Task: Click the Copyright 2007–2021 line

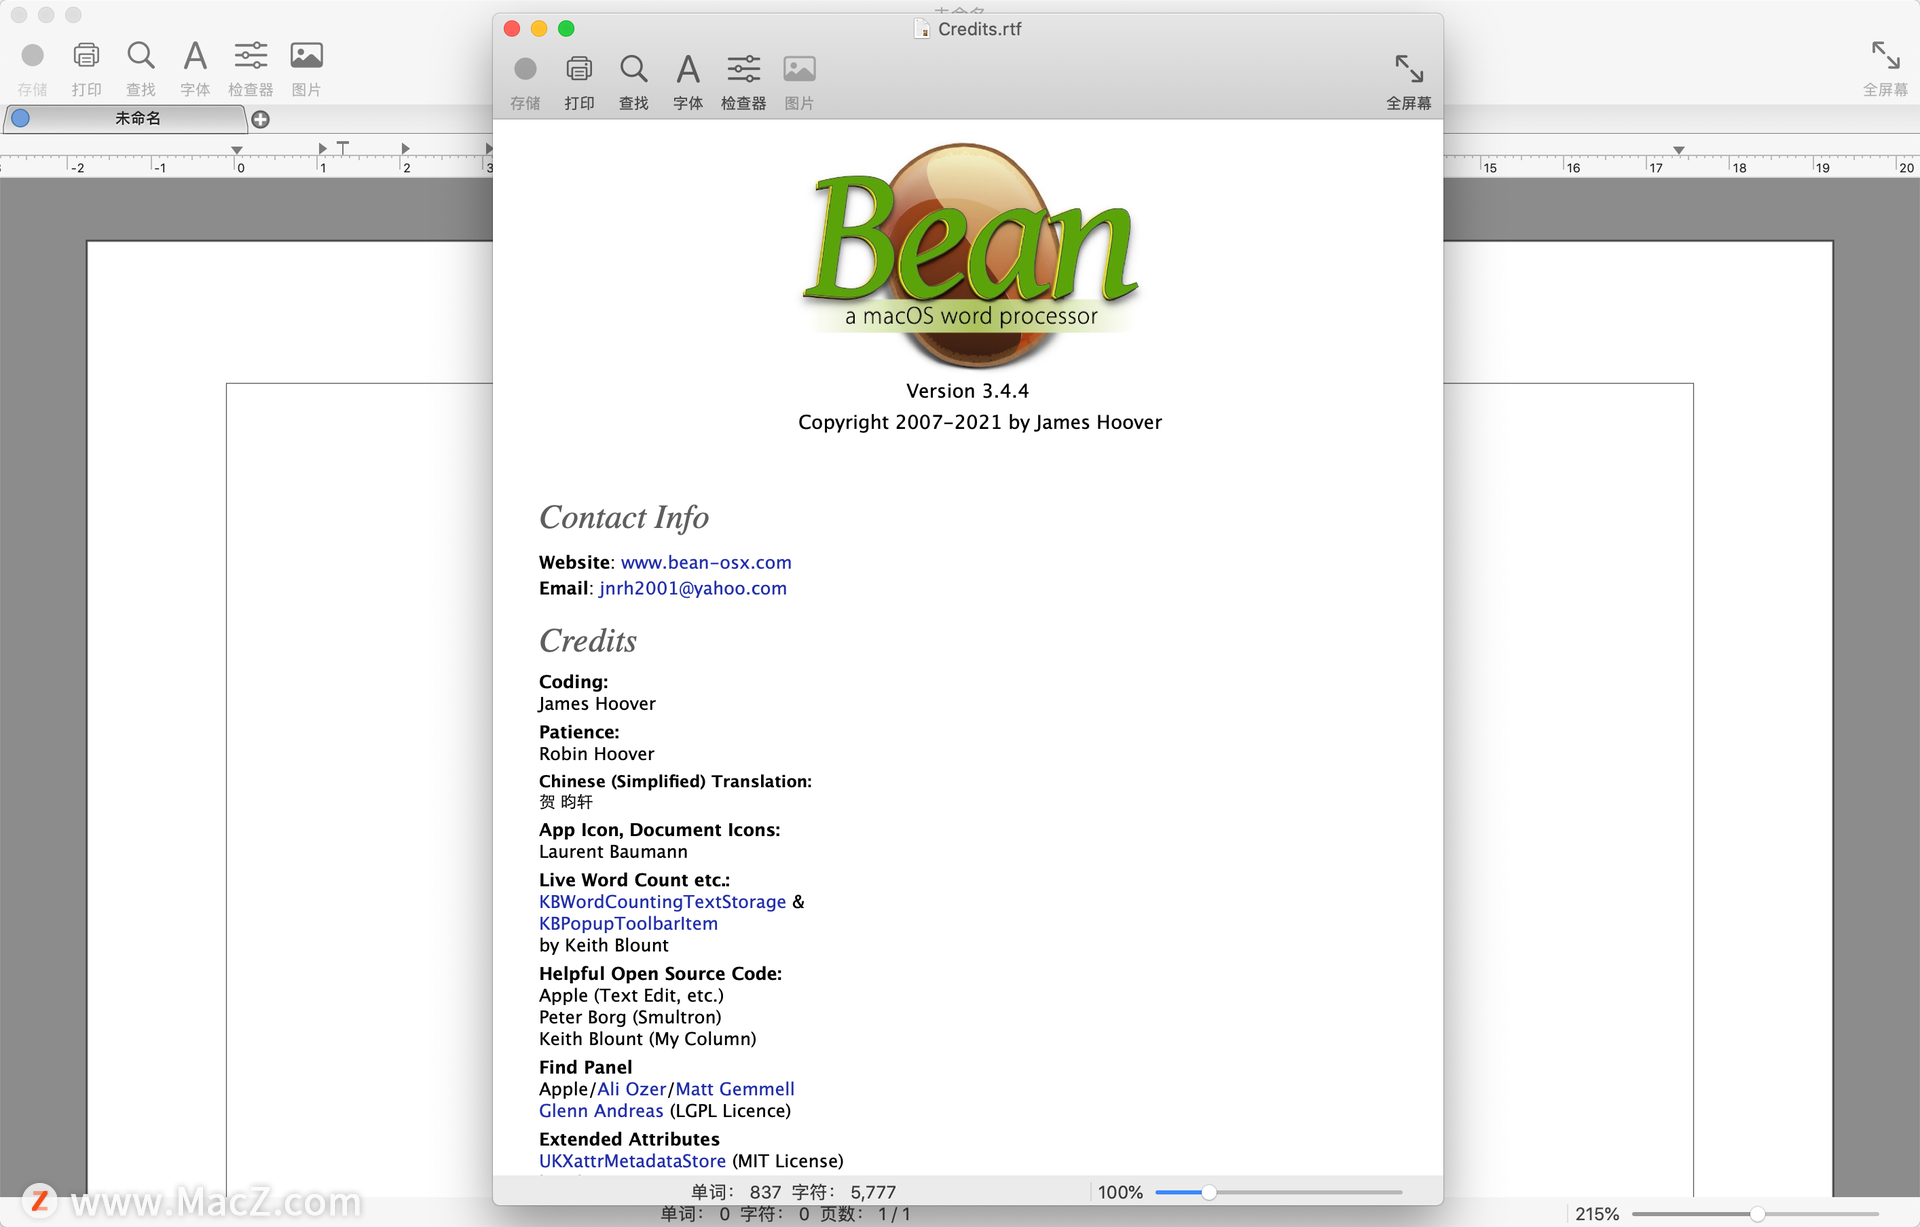Action: [980, 422]
